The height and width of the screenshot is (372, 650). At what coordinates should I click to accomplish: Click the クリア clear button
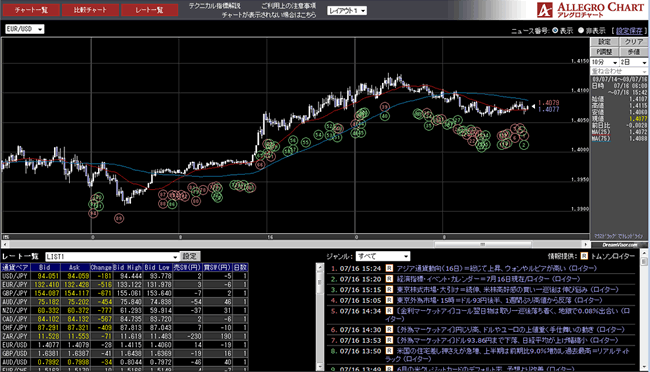coord(633,42)
